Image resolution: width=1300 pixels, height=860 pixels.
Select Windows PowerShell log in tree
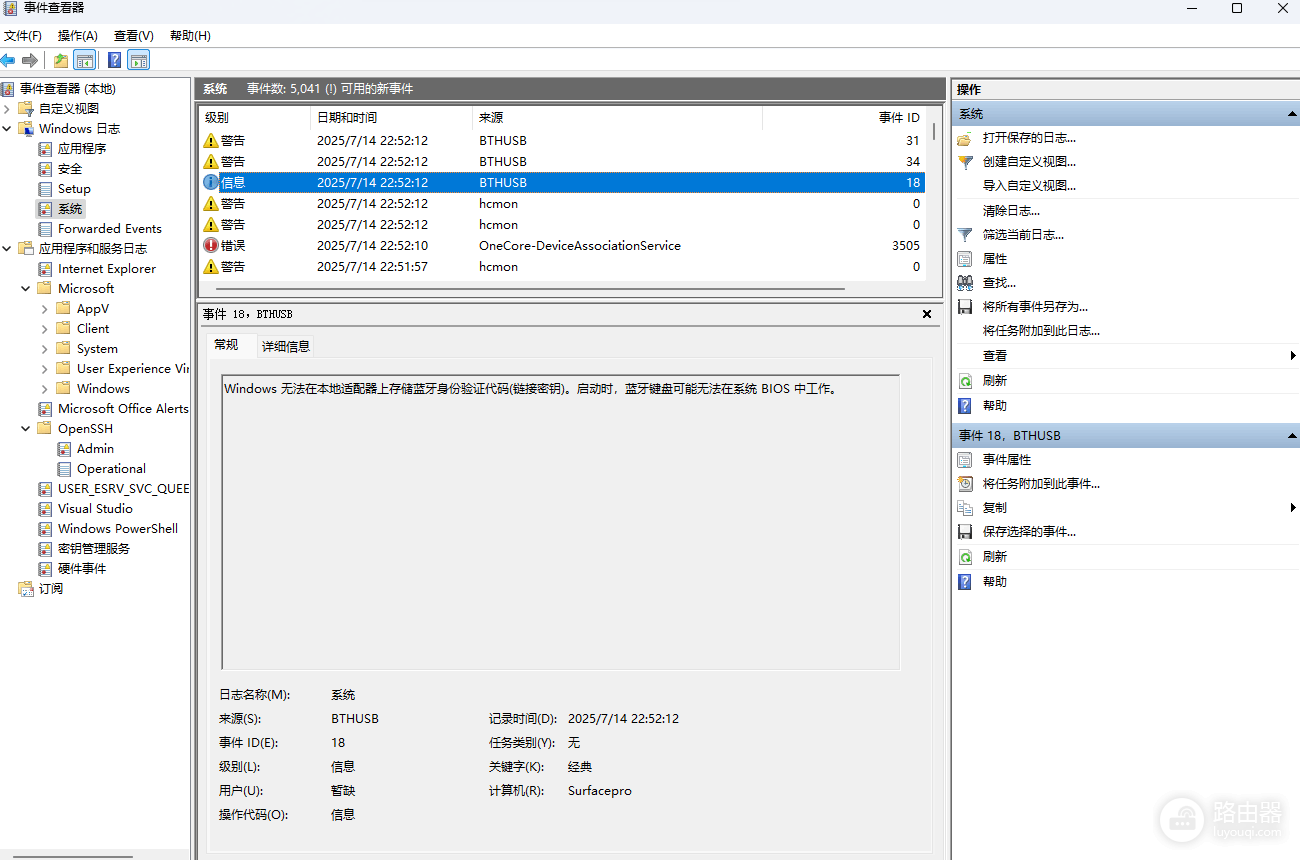click(118, 529)
